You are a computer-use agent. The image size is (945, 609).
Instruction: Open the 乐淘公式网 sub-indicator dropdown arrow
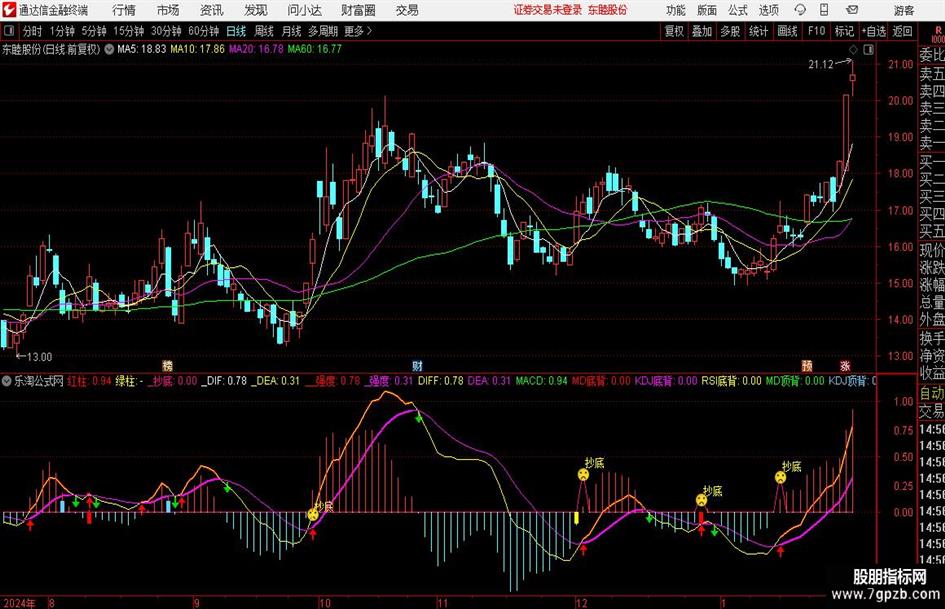point(7,381)
